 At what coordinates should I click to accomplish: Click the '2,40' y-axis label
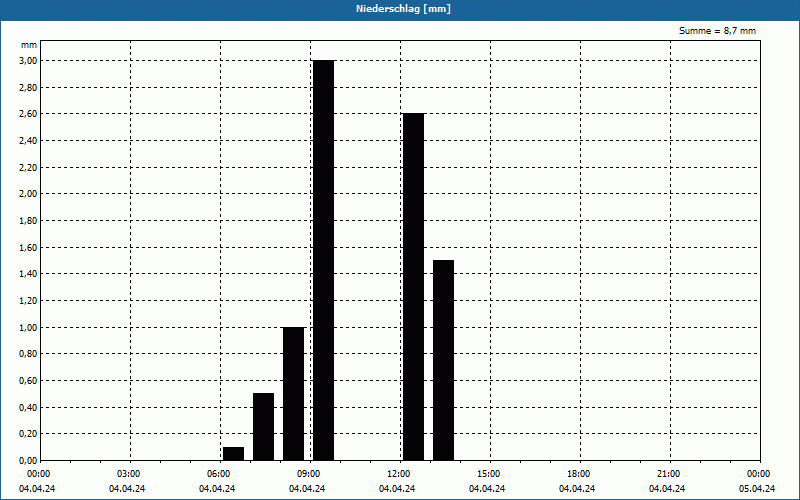tap(28, 140)
